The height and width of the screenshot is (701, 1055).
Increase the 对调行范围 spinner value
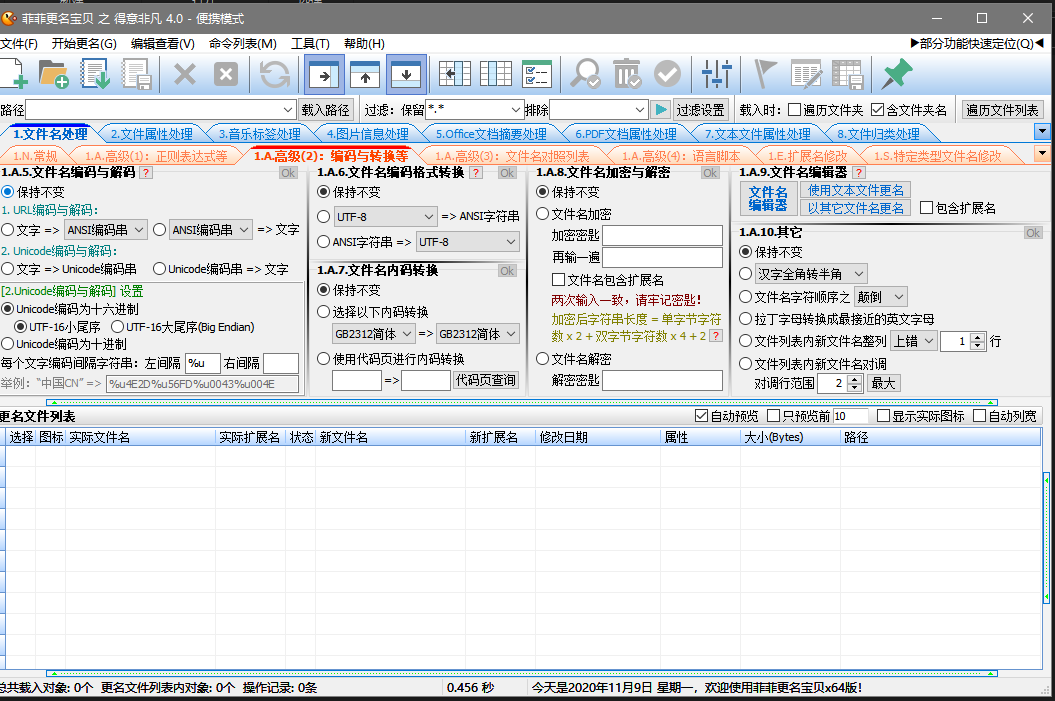coord(856,379)
